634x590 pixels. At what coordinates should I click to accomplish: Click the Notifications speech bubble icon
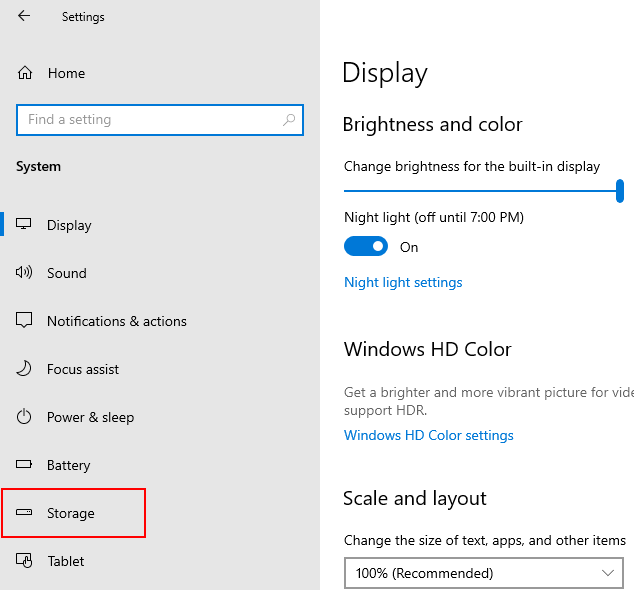(24, 320)
